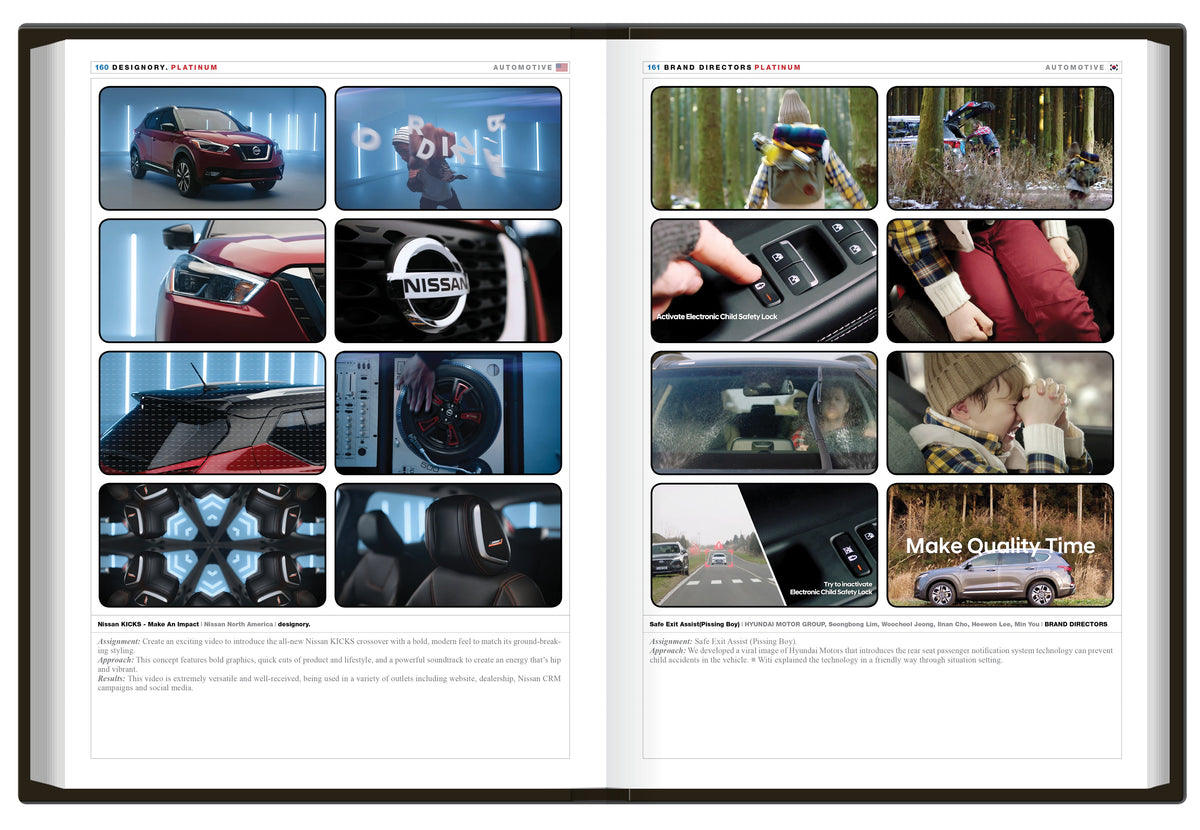Open the rear roof spoiler thumbnail
1200x830 pixels.
[x=212, y=413]
